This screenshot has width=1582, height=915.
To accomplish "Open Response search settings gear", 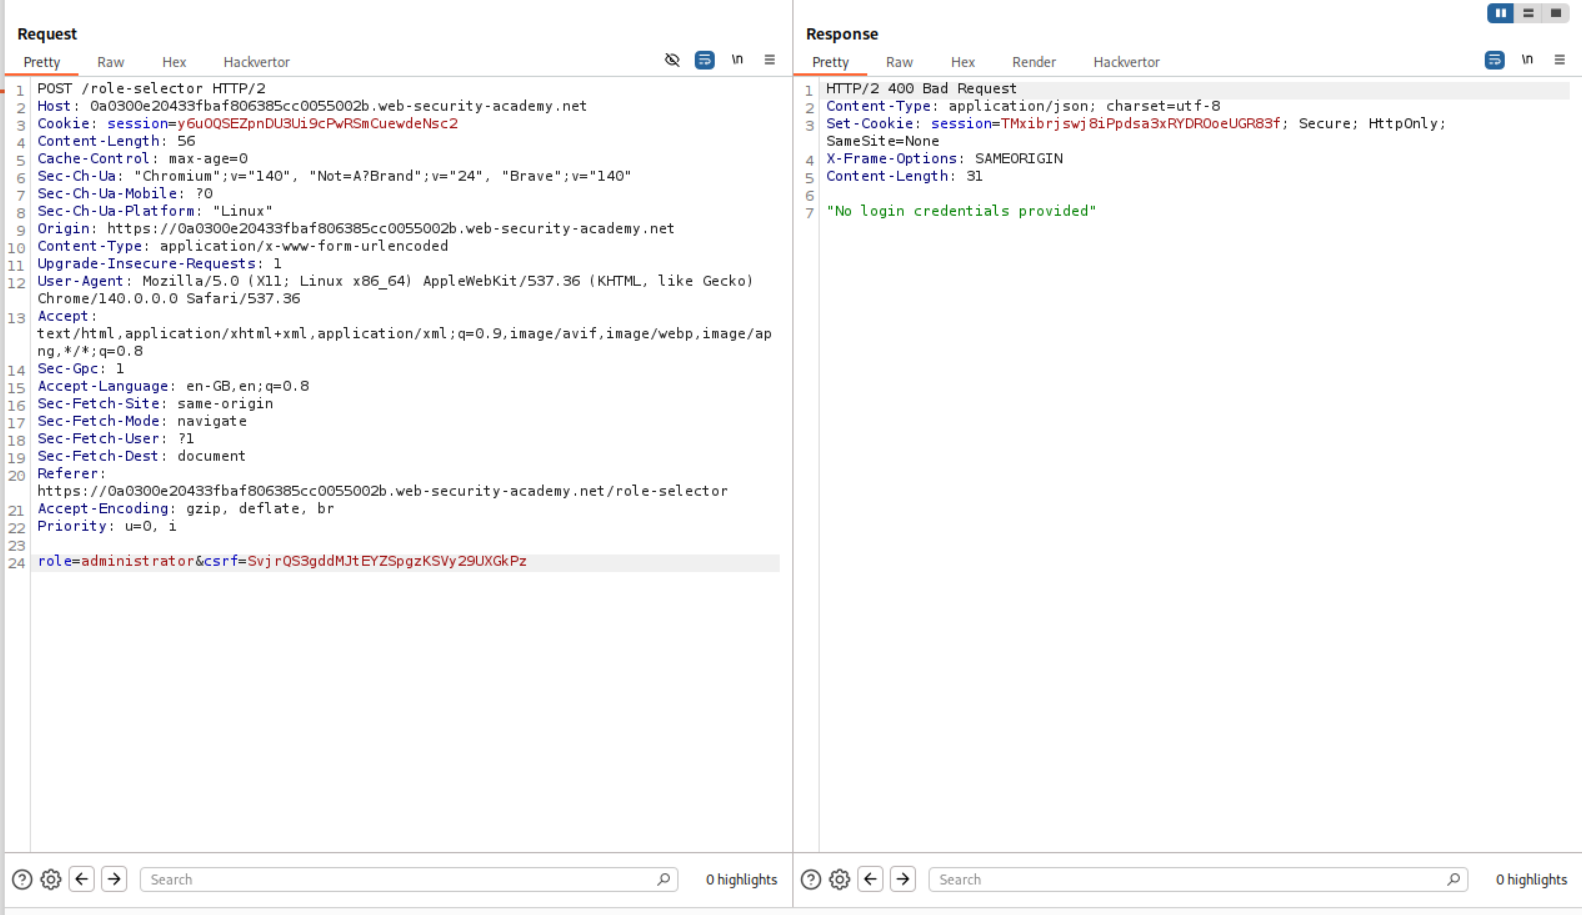I will 840,879.
